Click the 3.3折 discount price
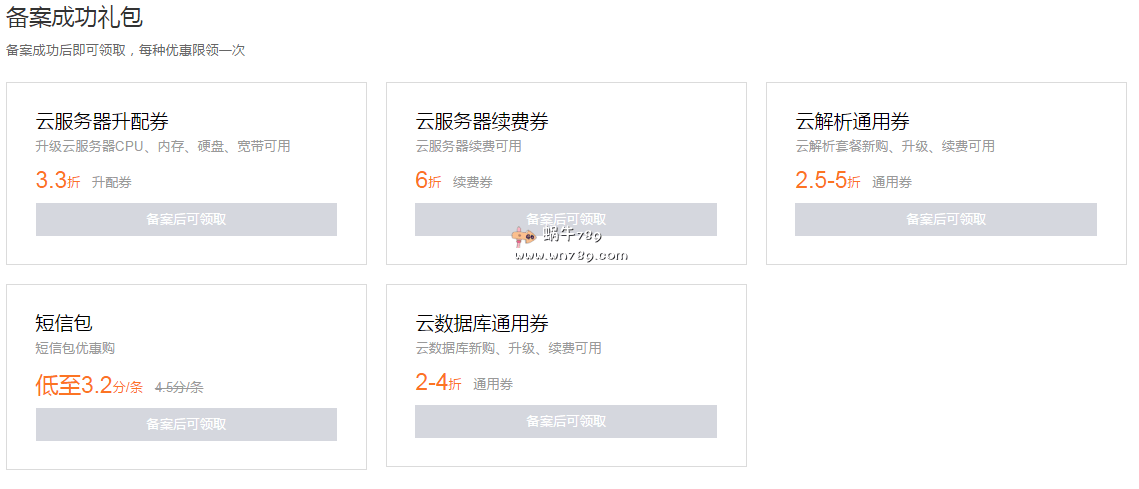 pos(57,181)
